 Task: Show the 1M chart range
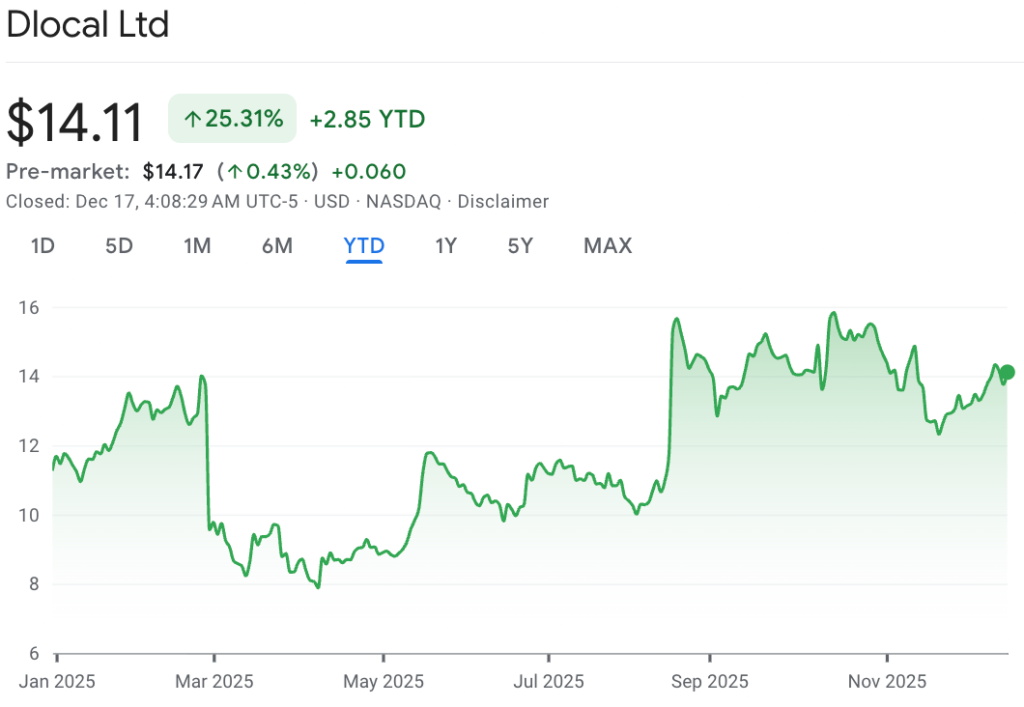coord(197,245)
